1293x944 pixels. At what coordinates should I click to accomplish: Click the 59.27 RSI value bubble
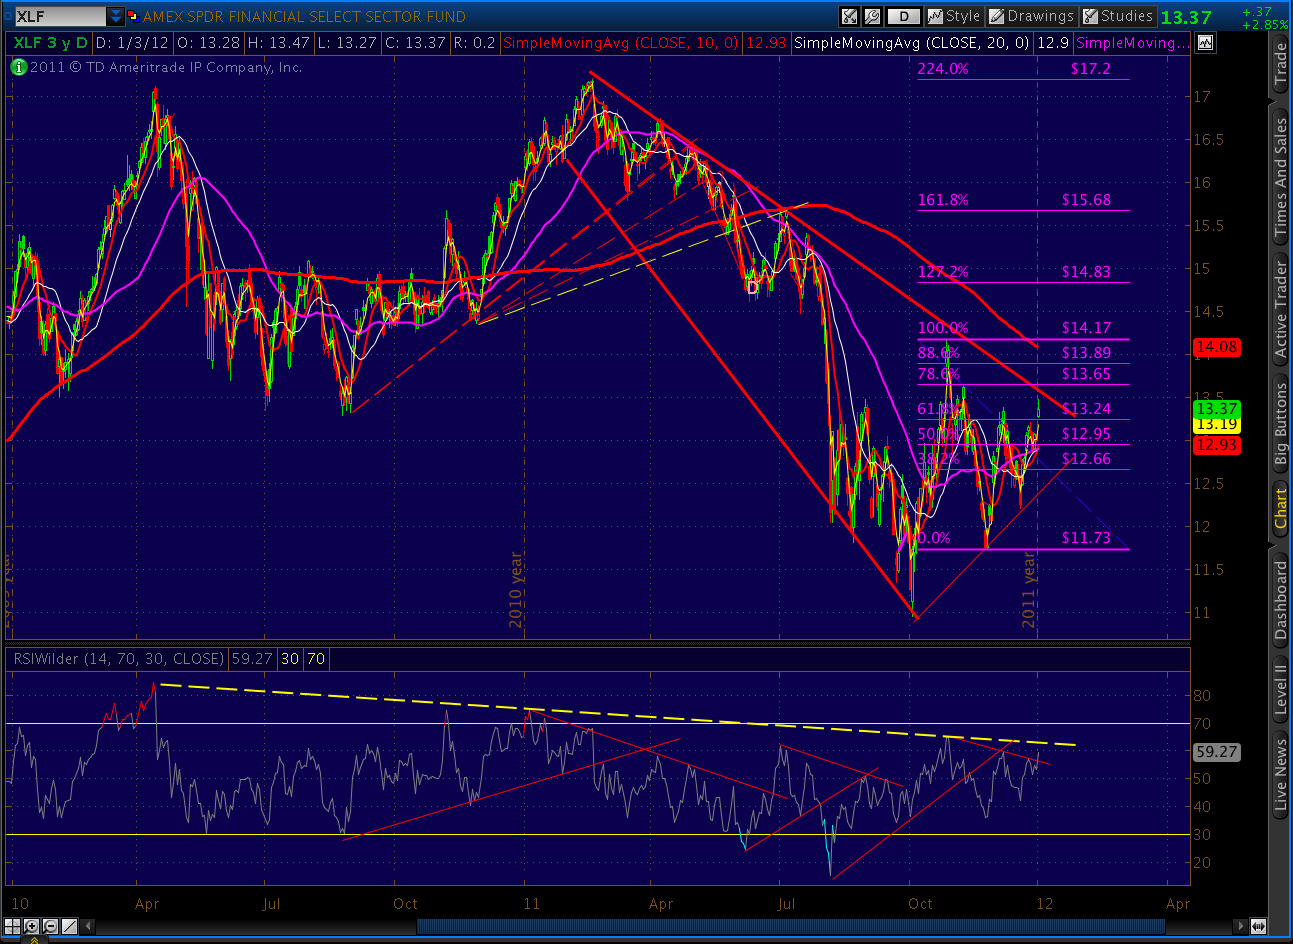(1217, 752)
